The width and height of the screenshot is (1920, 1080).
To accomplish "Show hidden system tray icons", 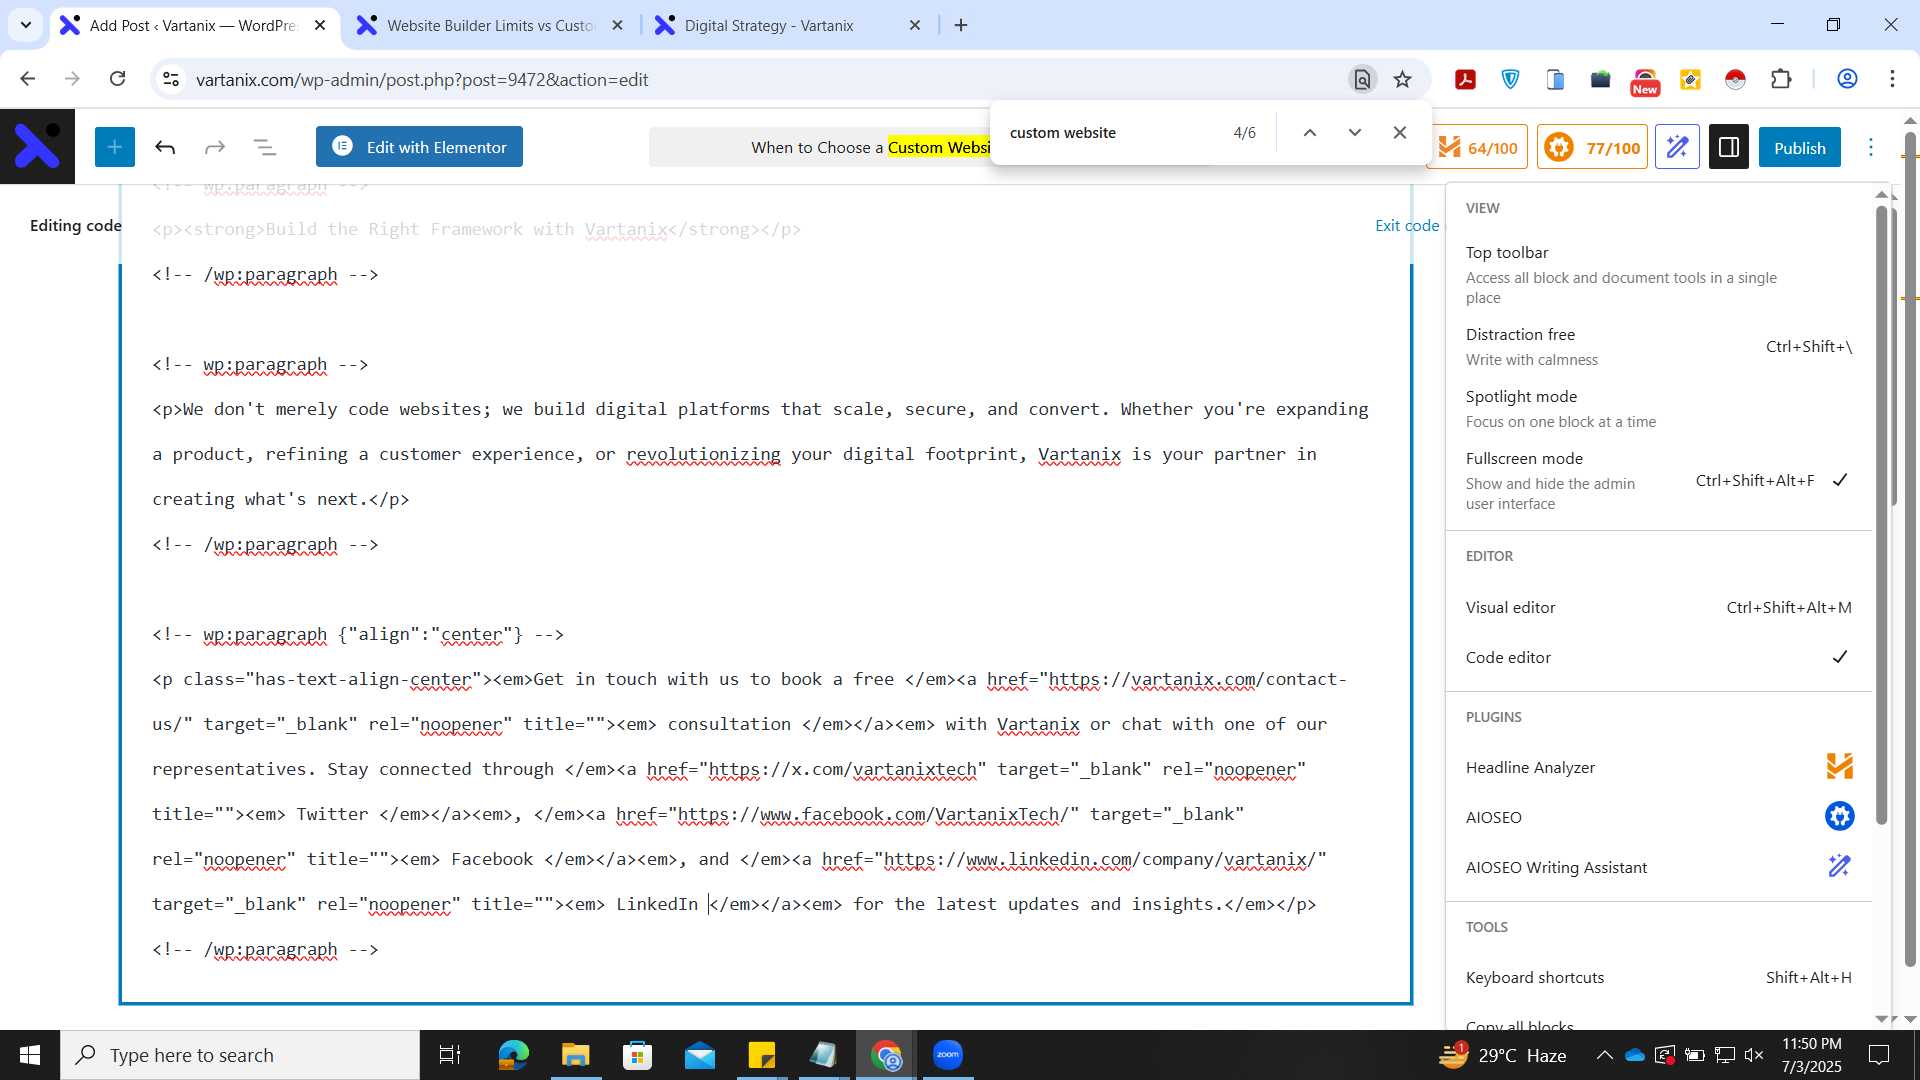I will coord(1604,1055).
